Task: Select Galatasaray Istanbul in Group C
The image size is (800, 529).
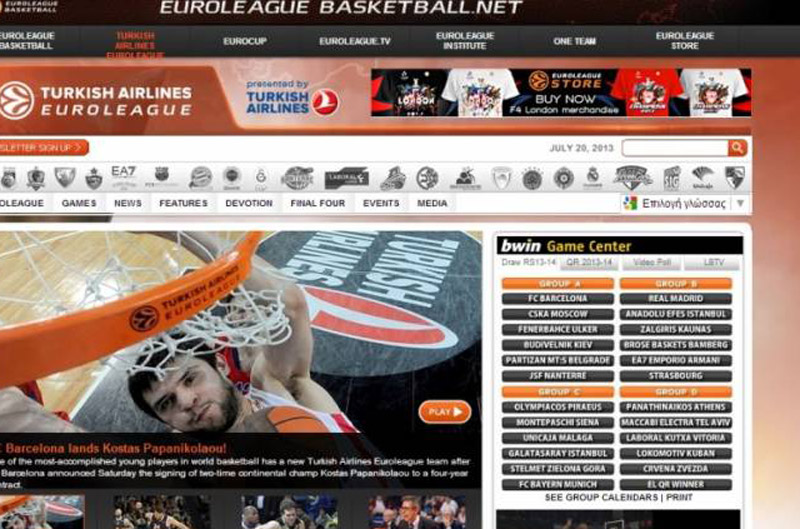Action: pos(558,454)
